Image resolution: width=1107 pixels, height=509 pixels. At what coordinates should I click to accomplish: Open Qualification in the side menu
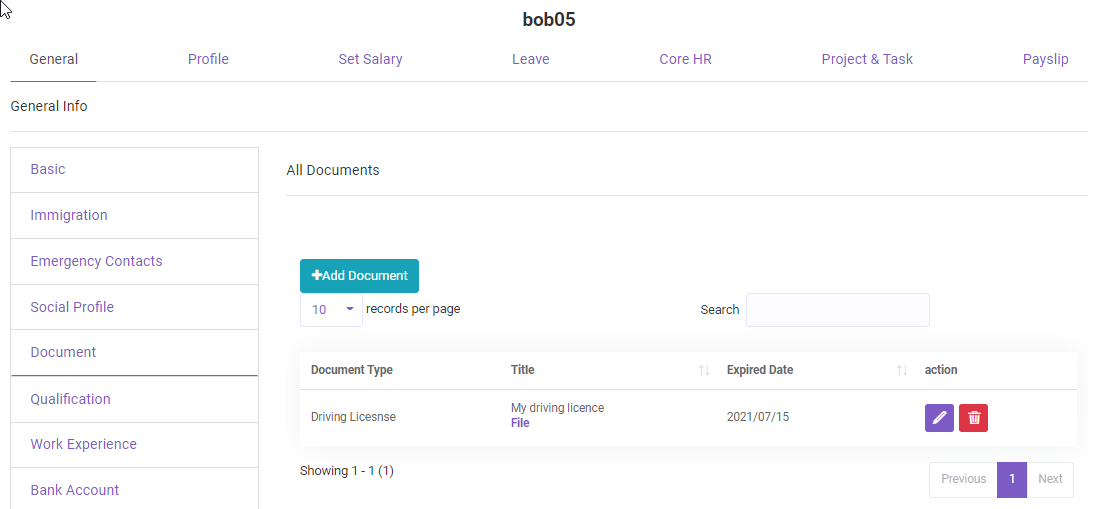[x=70, y=399]
